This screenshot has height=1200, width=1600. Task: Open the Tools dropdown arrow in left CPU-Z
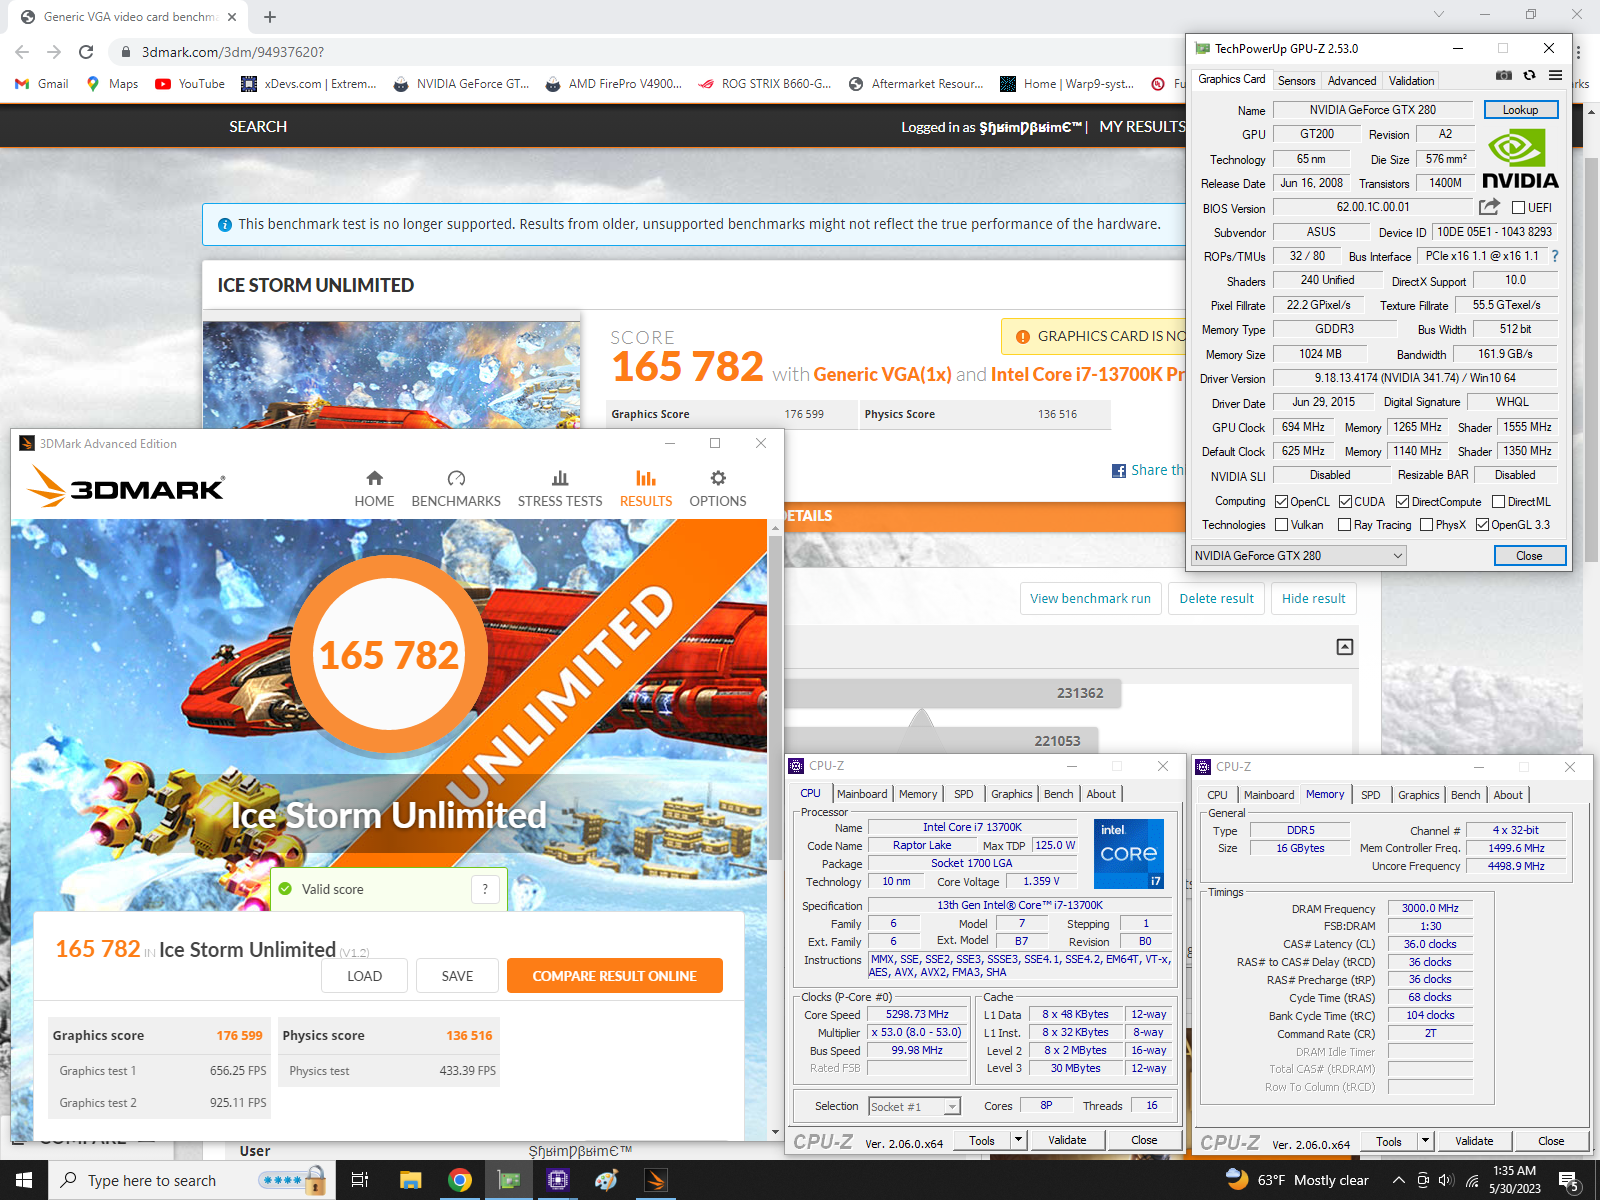(1018, 1140)
